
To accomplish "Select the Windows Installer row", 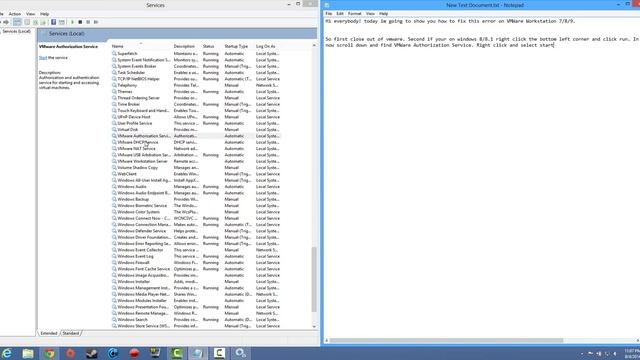I will tap(196, 282).
